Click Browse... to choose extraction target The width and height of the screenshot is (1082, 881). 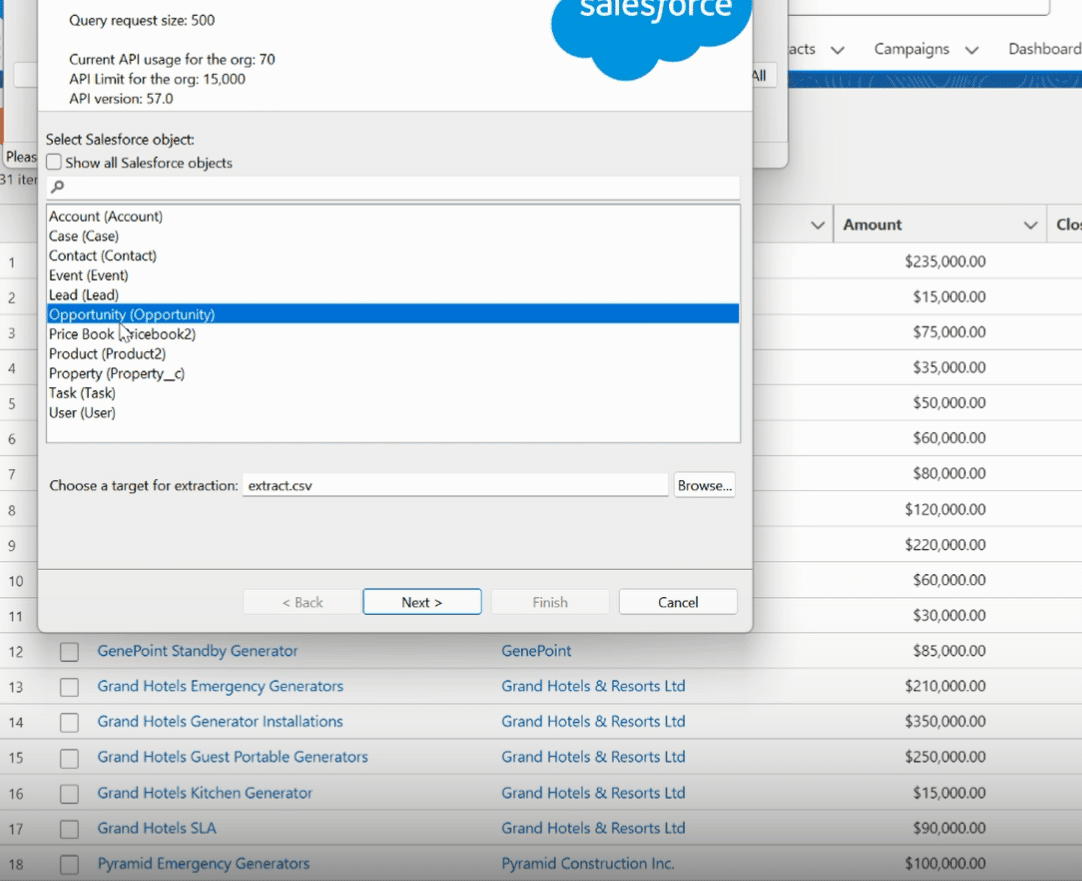(x=704, y=485)
